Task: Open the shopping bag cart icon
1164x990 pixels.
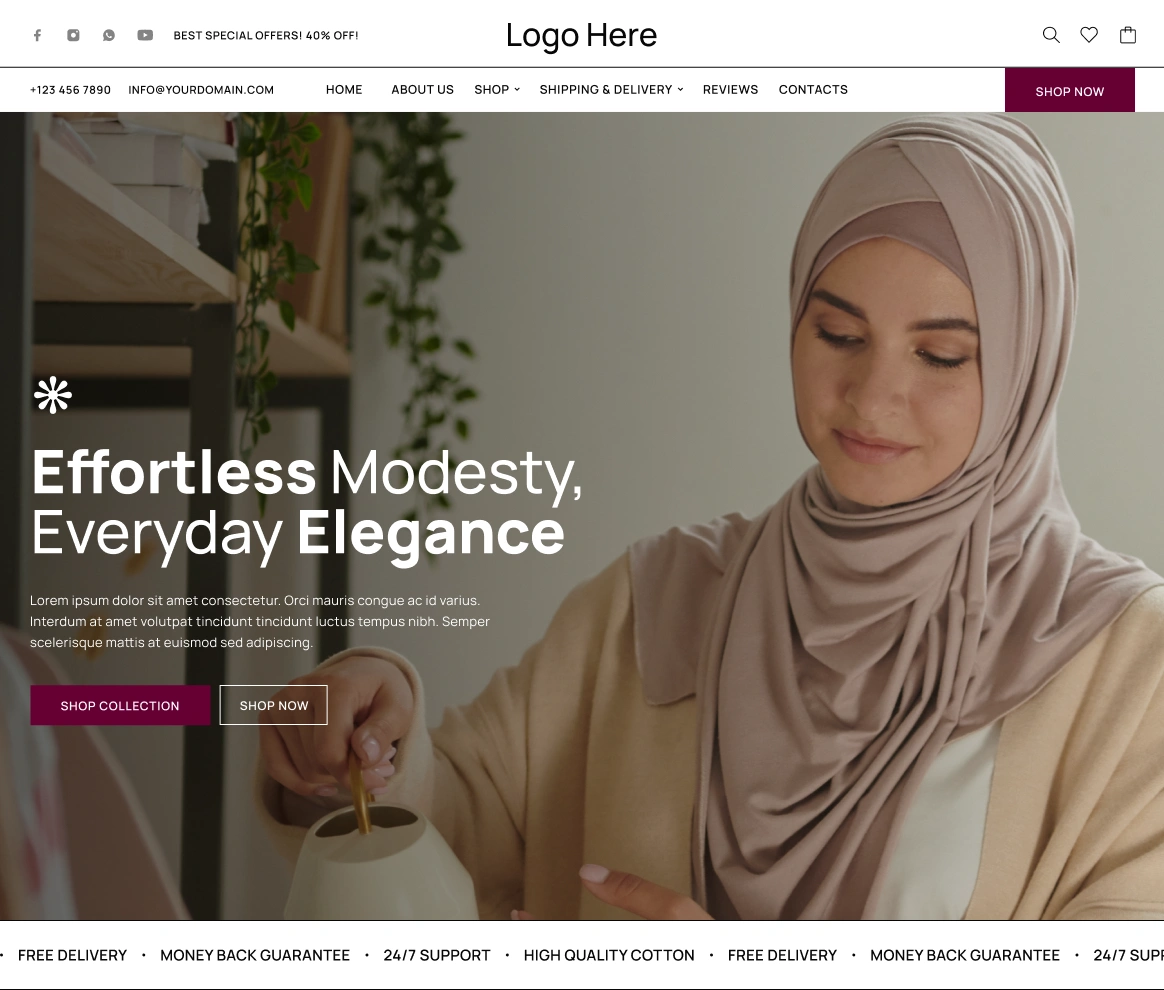Action: (1128, 35)
